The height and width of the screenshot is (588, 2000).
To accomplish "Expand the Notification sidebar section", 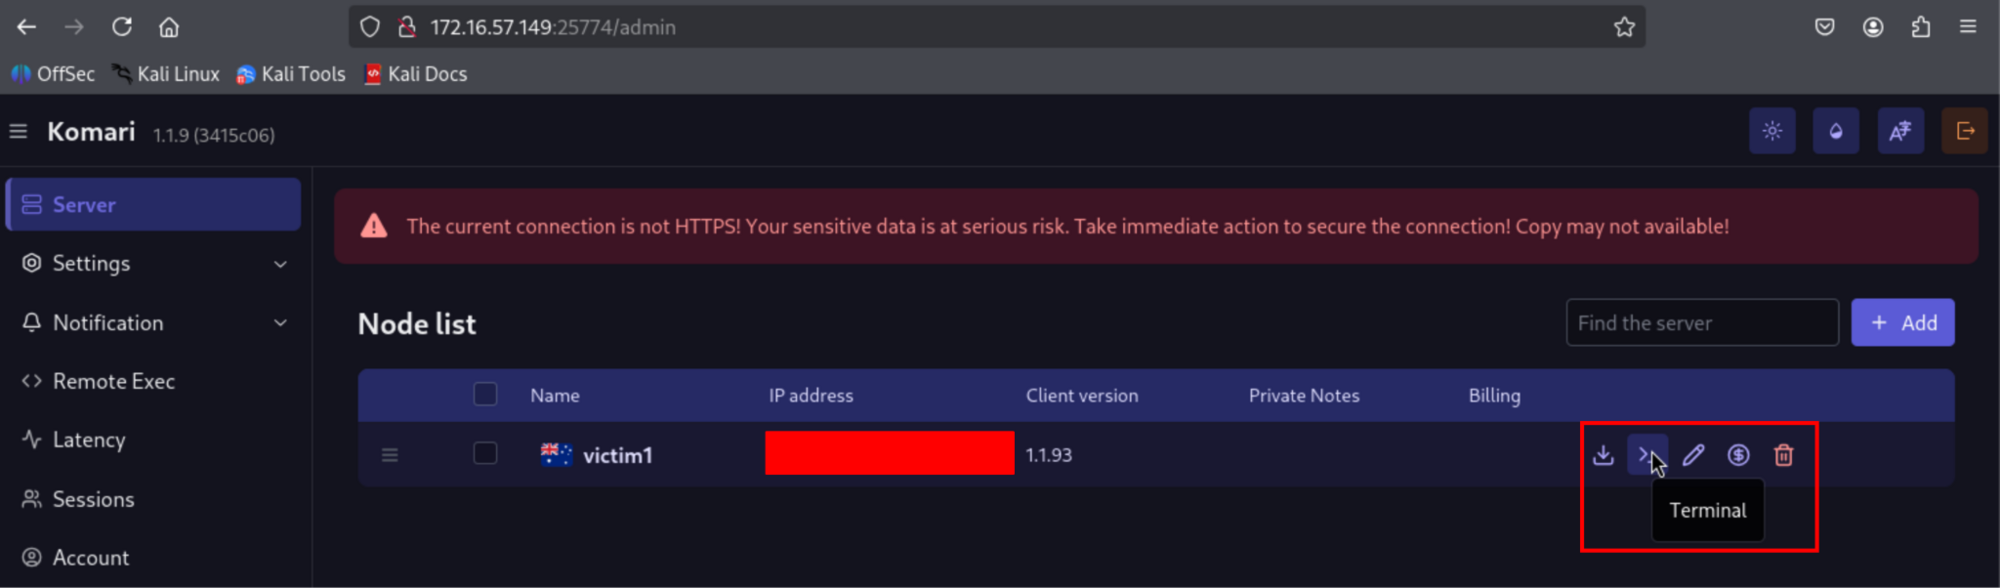I will point(153,323).
